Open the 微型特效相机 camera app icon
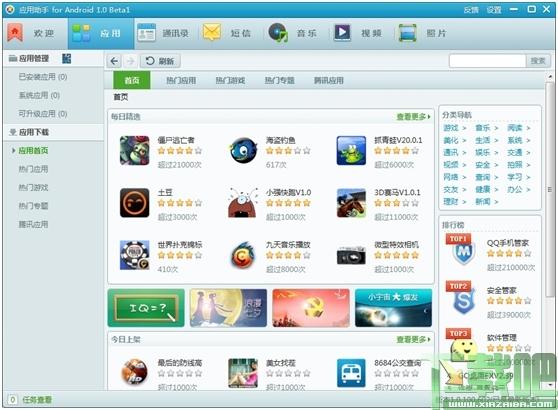 tap(351, 255)
